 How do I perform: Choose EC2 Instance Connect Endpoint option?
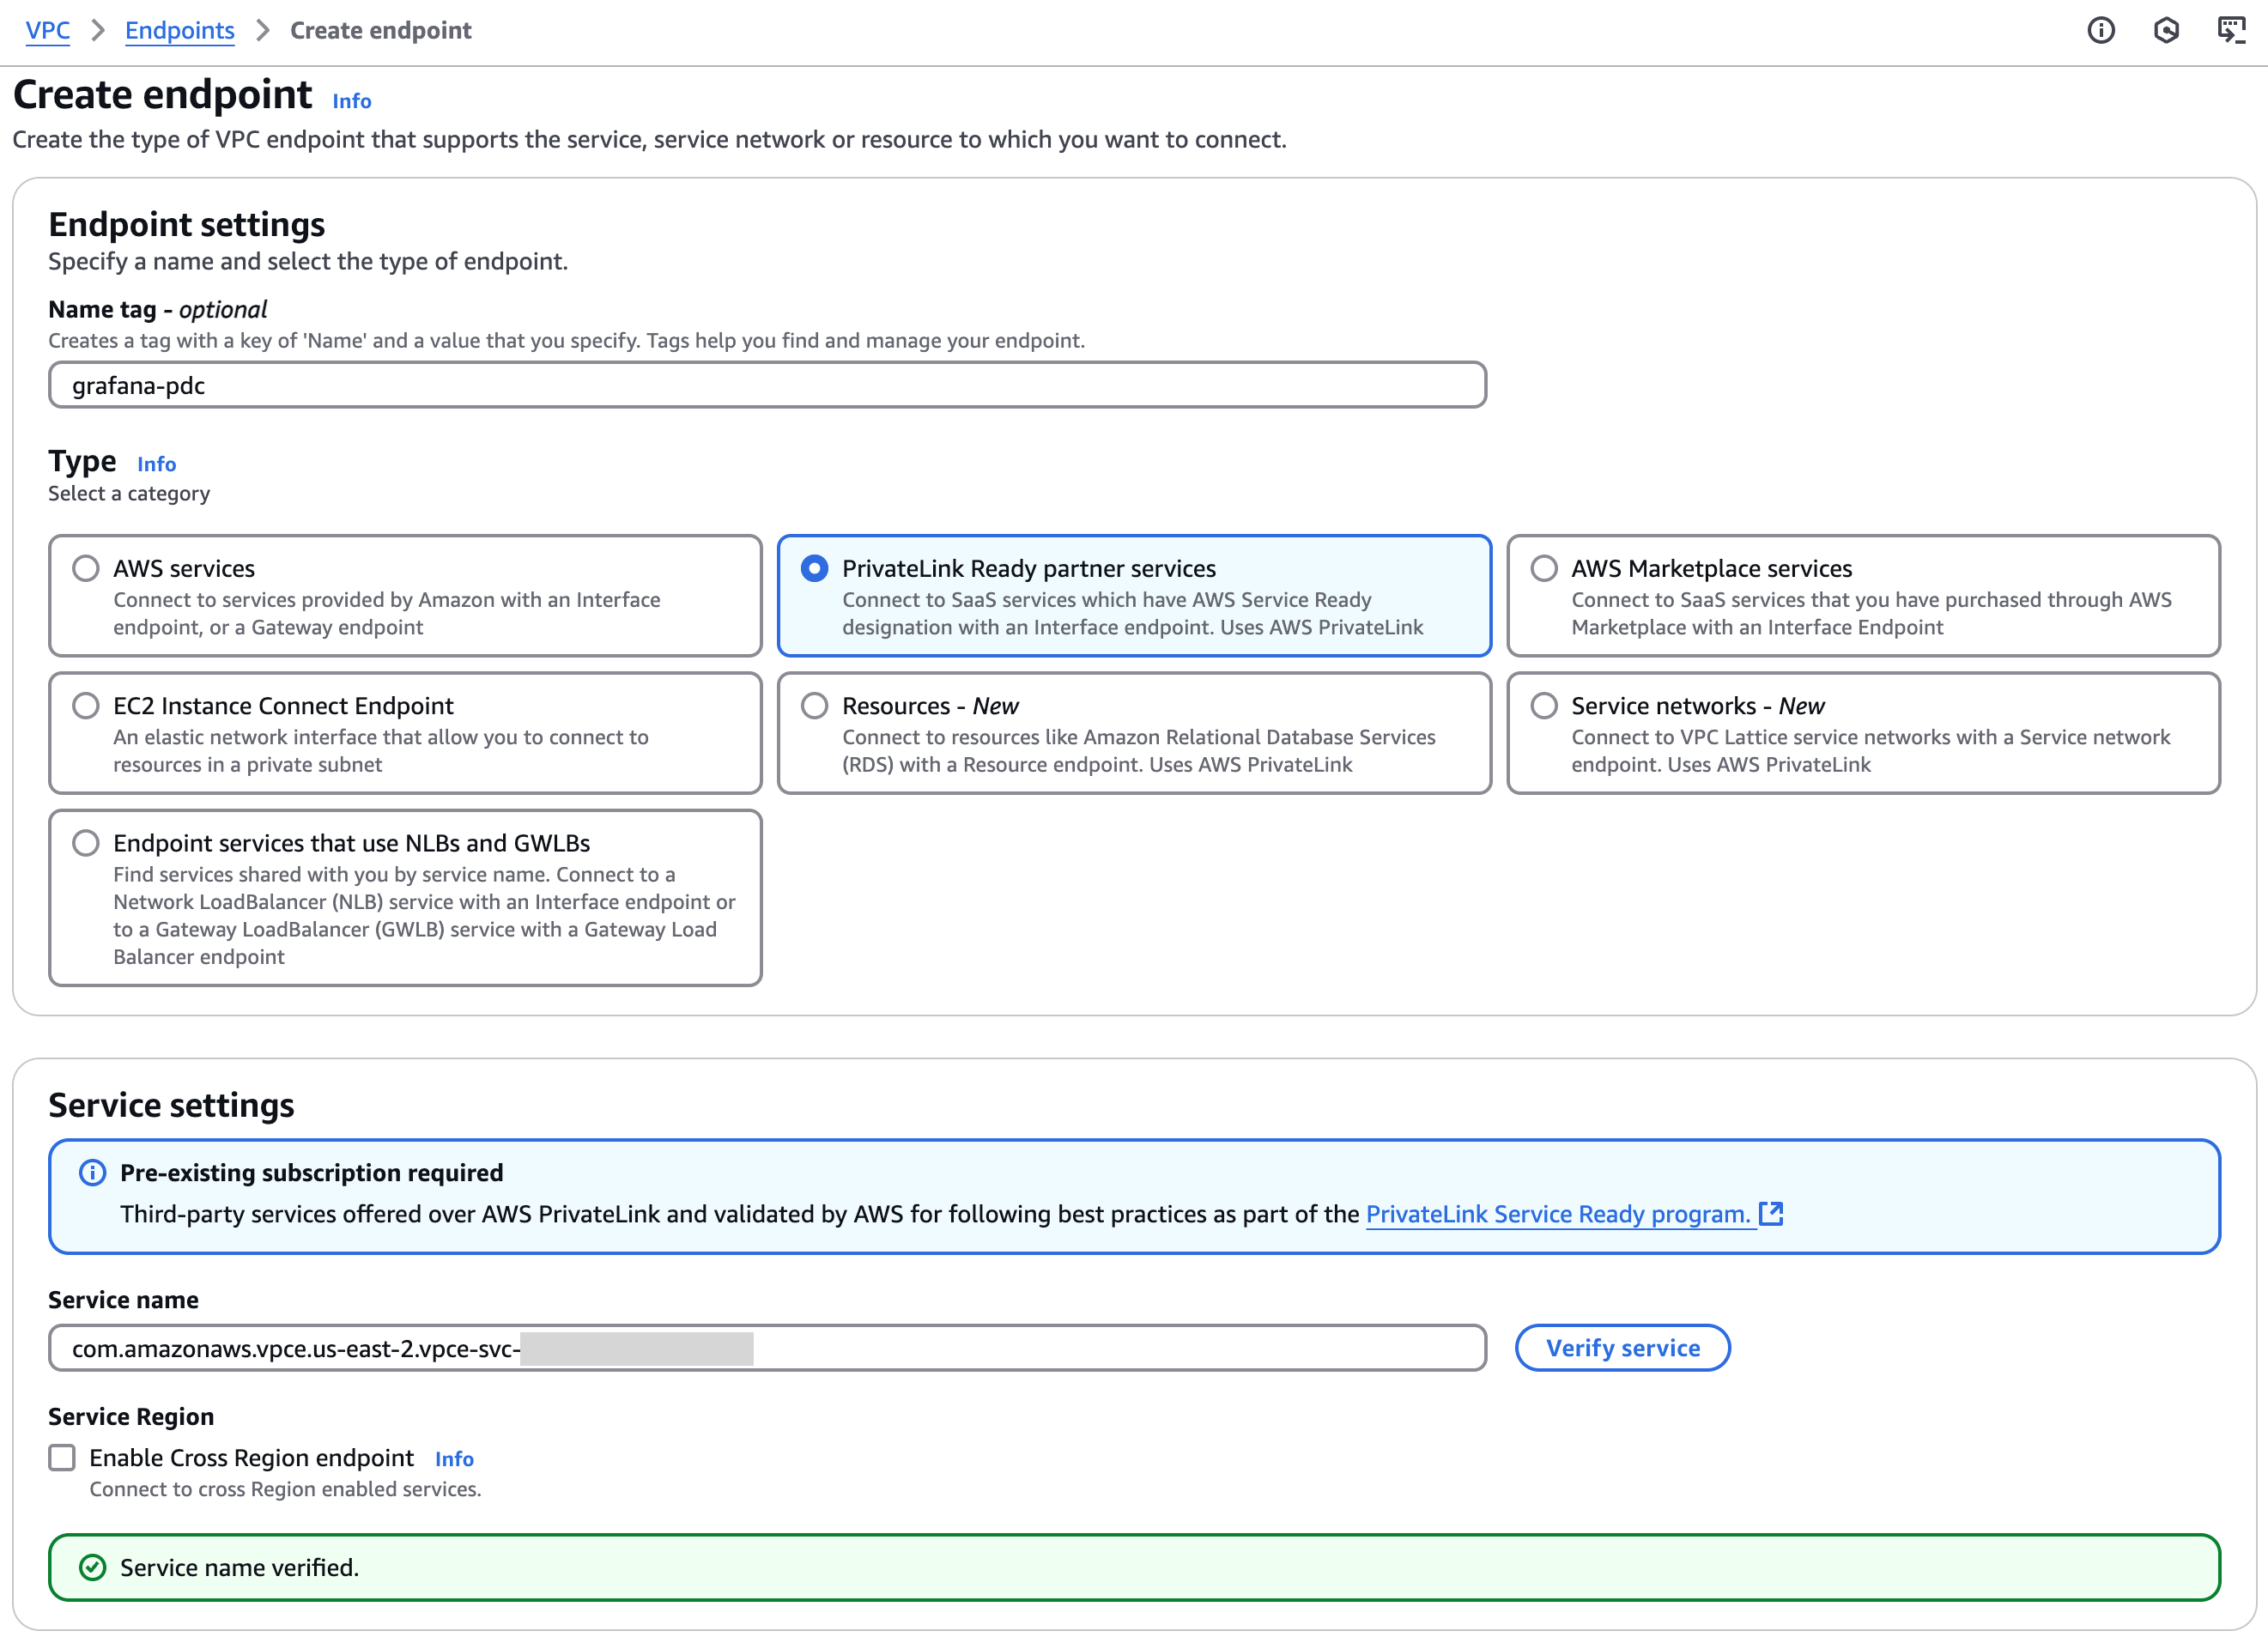[x=86, y=706]
